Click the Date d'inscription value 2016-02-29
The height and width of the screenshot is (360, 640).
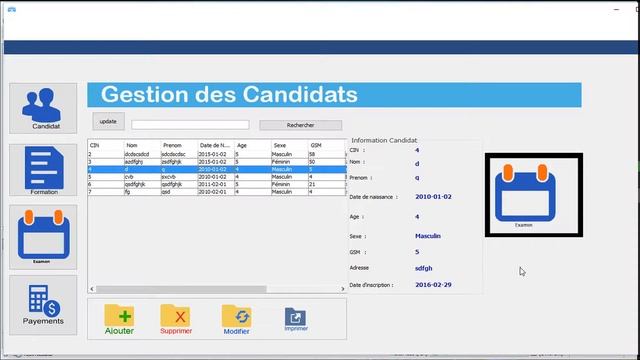[x=433, y=285]
